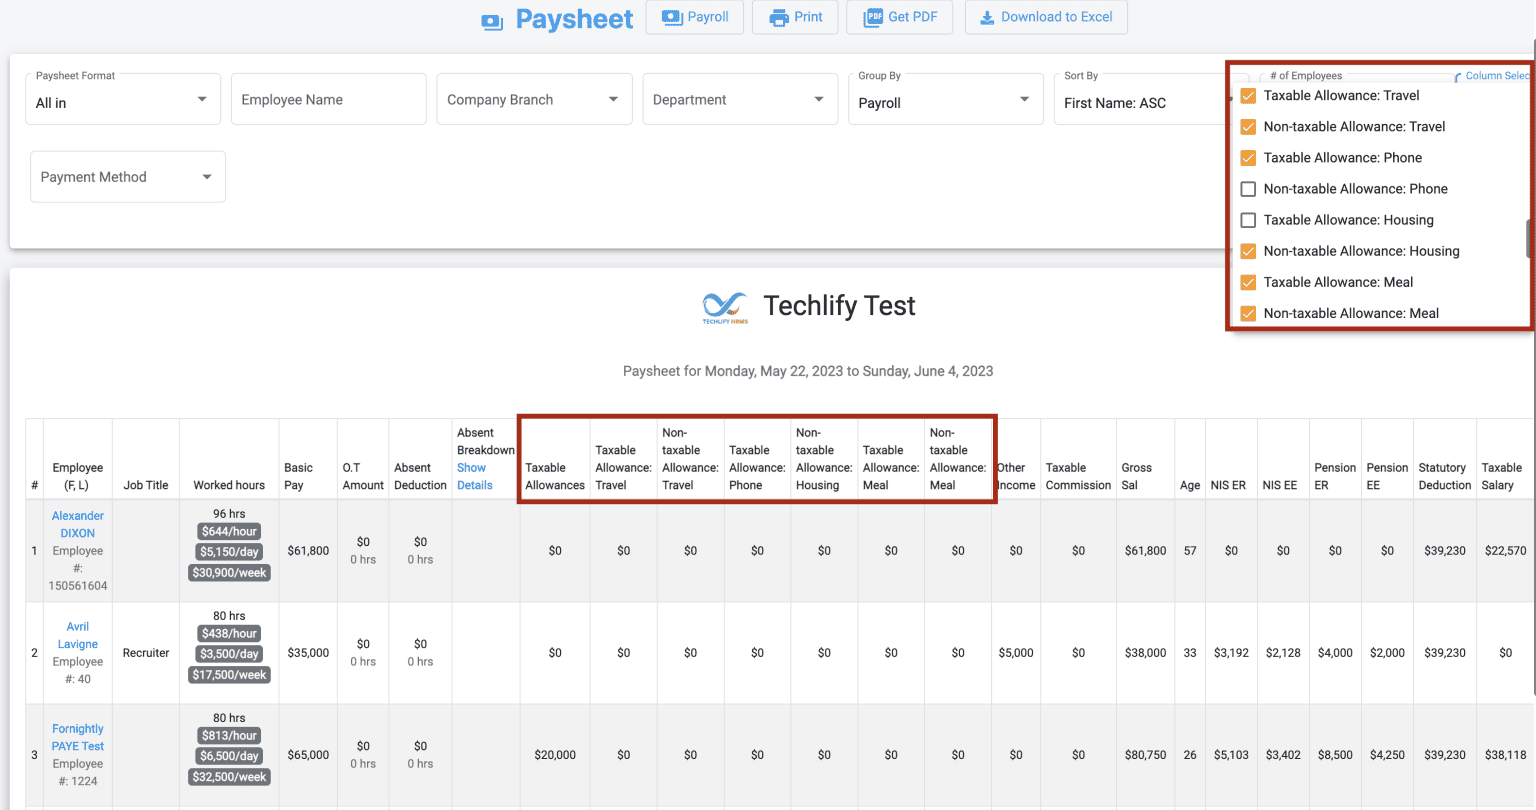Click the Payroll button on the toolbar
1536x810 pixels.
pos(694,17)
